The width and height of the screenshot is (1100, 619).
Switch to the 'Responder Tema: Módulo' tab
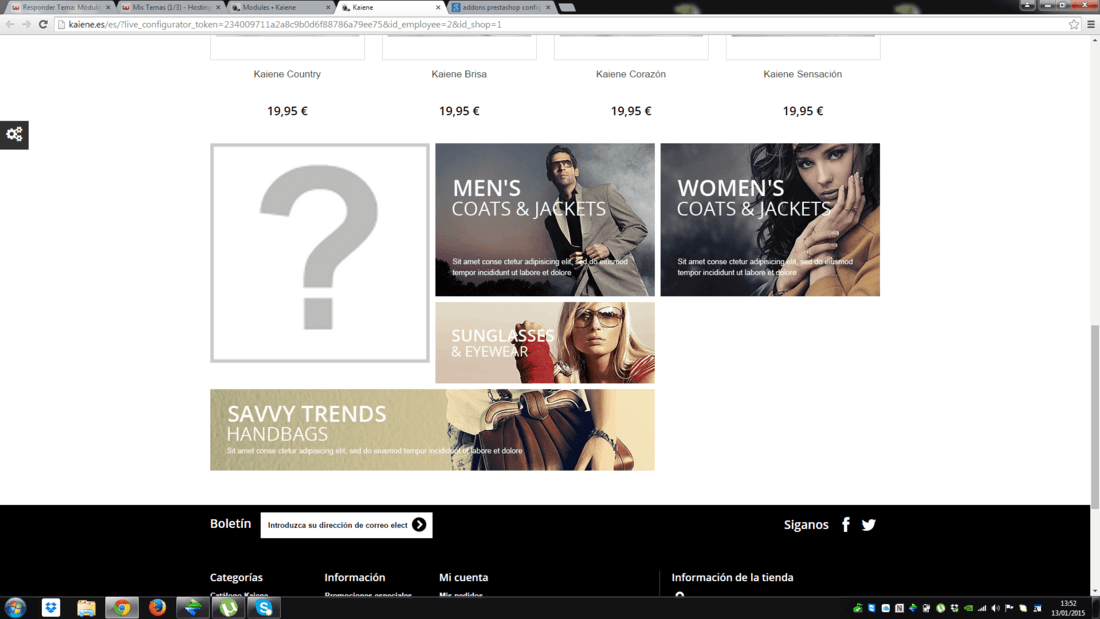(60, 7)
